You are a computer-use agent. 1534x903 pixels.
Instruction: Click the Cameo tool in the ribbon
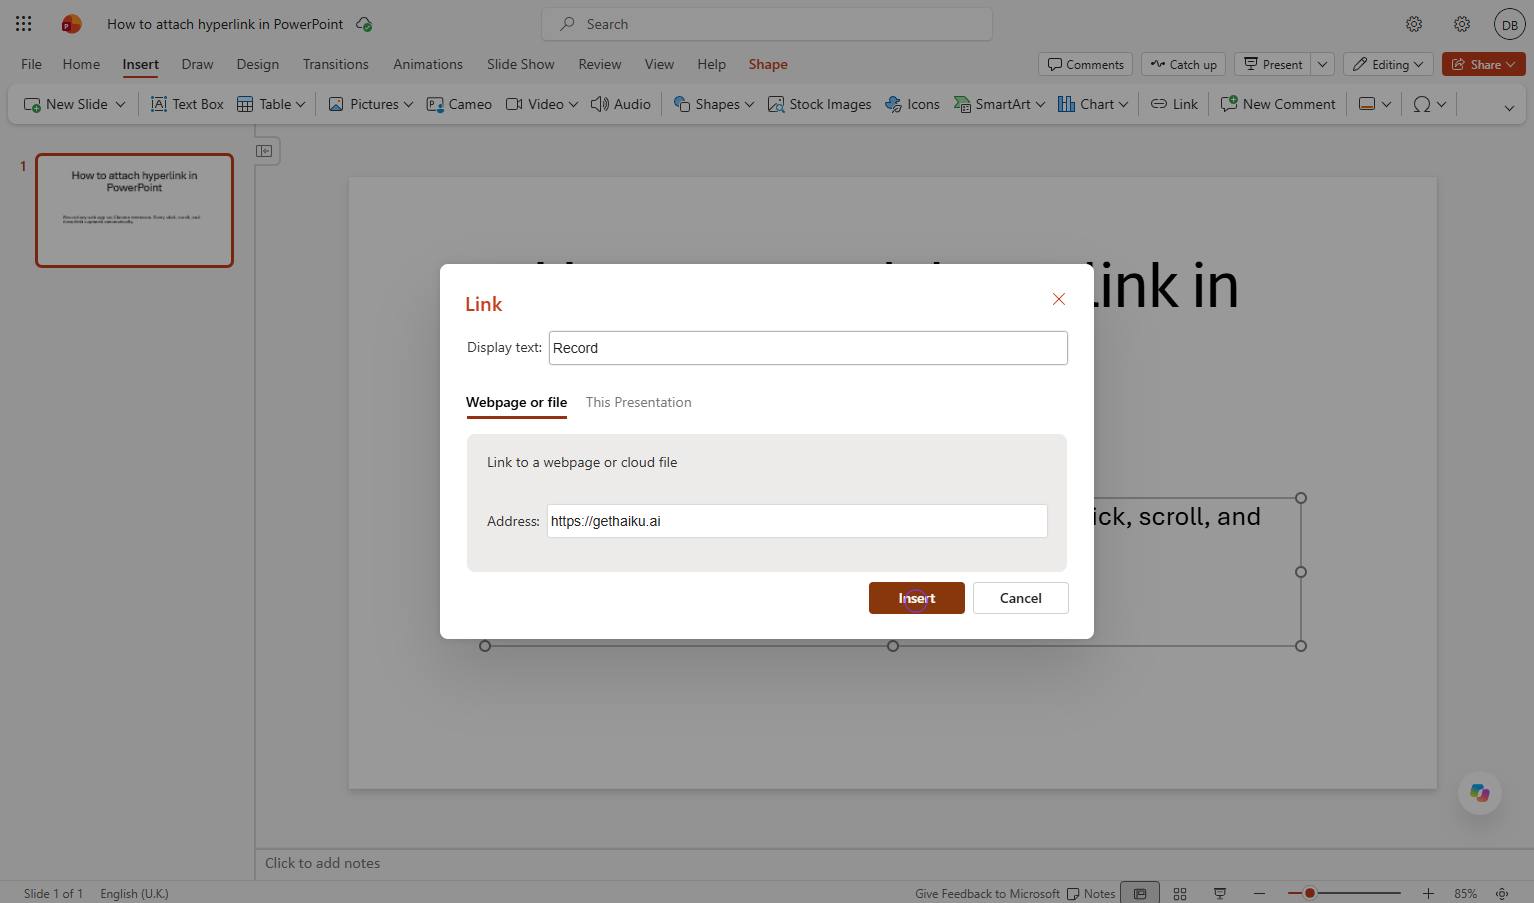[459, 104]
